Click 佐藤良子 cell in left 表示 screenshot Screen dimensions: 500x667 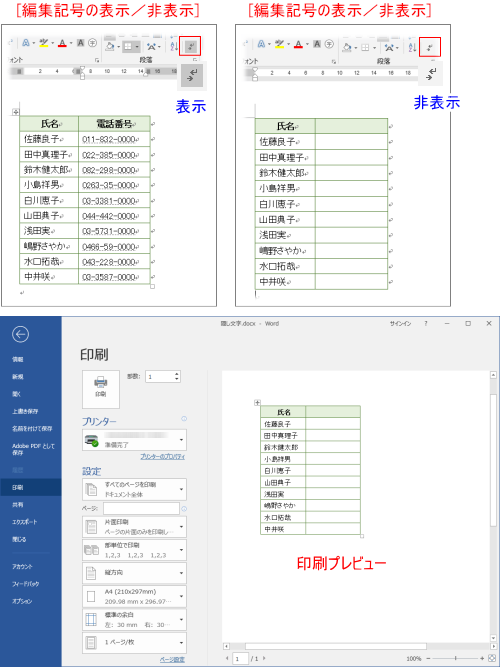point(49,139)
